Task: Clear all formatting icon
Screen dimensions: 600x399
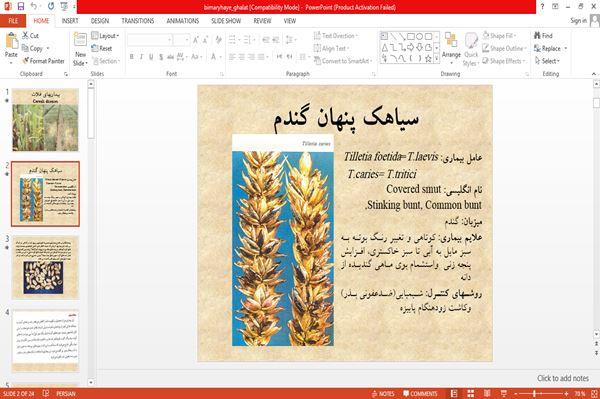Action: tap(218, 40)
